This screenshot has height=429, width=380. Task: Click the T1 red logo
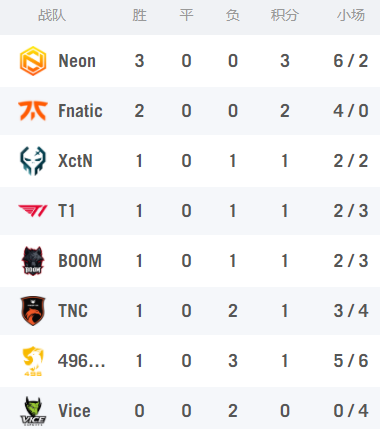33,211
